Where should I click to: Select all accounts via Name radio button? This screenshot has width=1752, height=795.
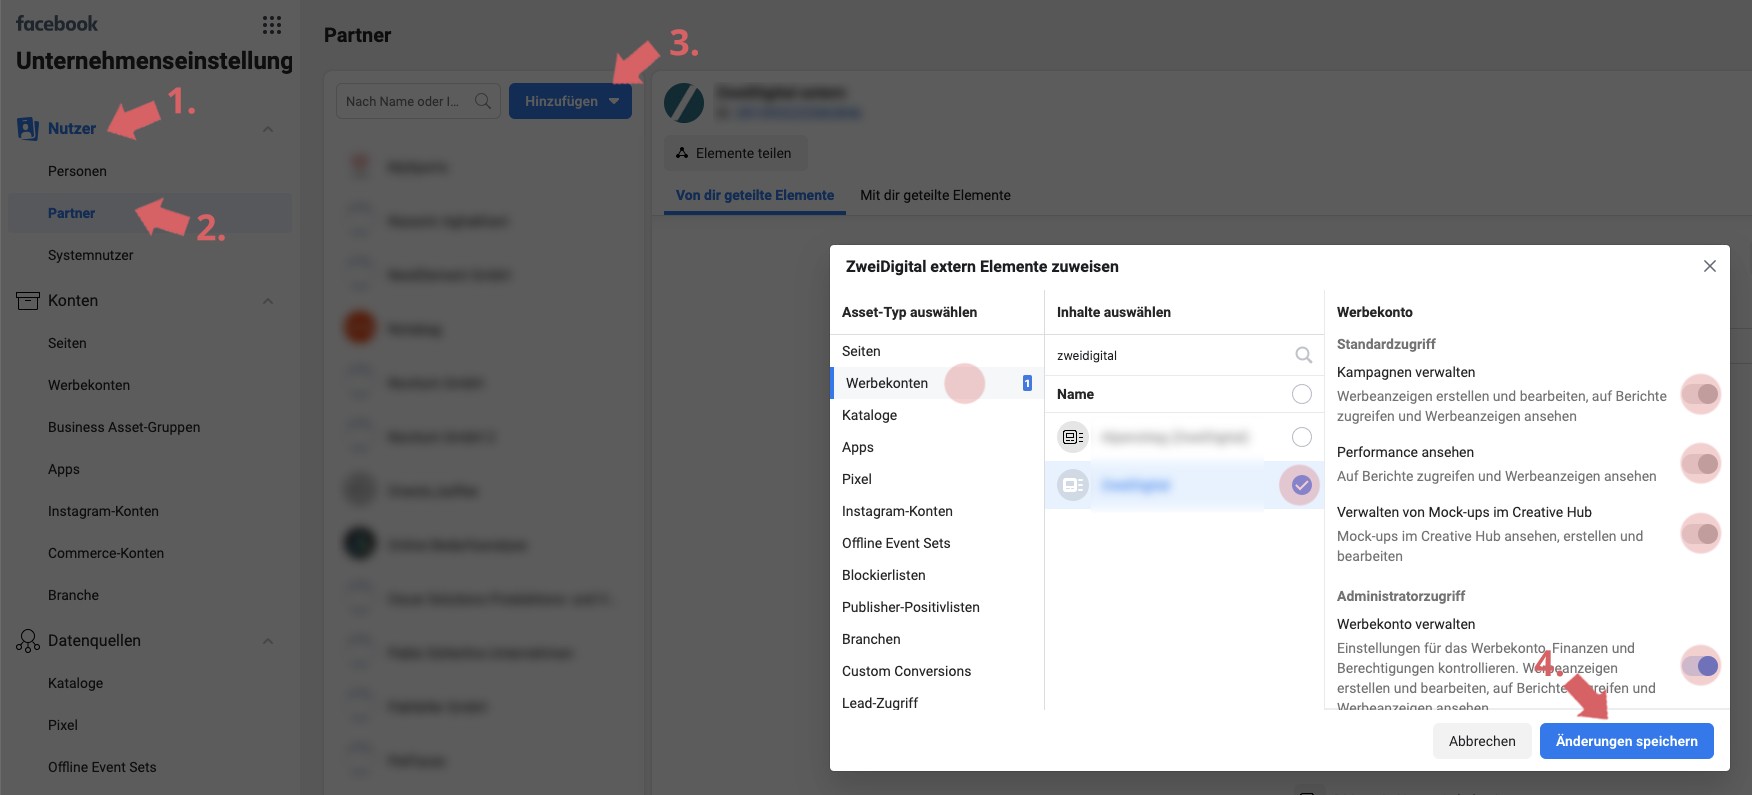(1301, 394)
